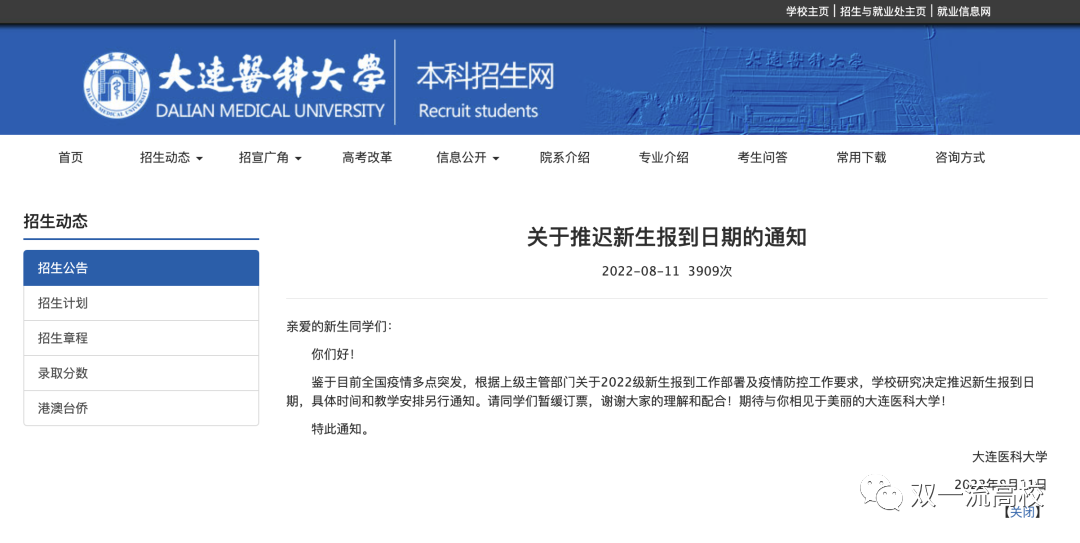The height and width of the screenshot is (543, 1080).
Task: Click the 关闭 link below the notice
Action: (x=1021, y=512)
